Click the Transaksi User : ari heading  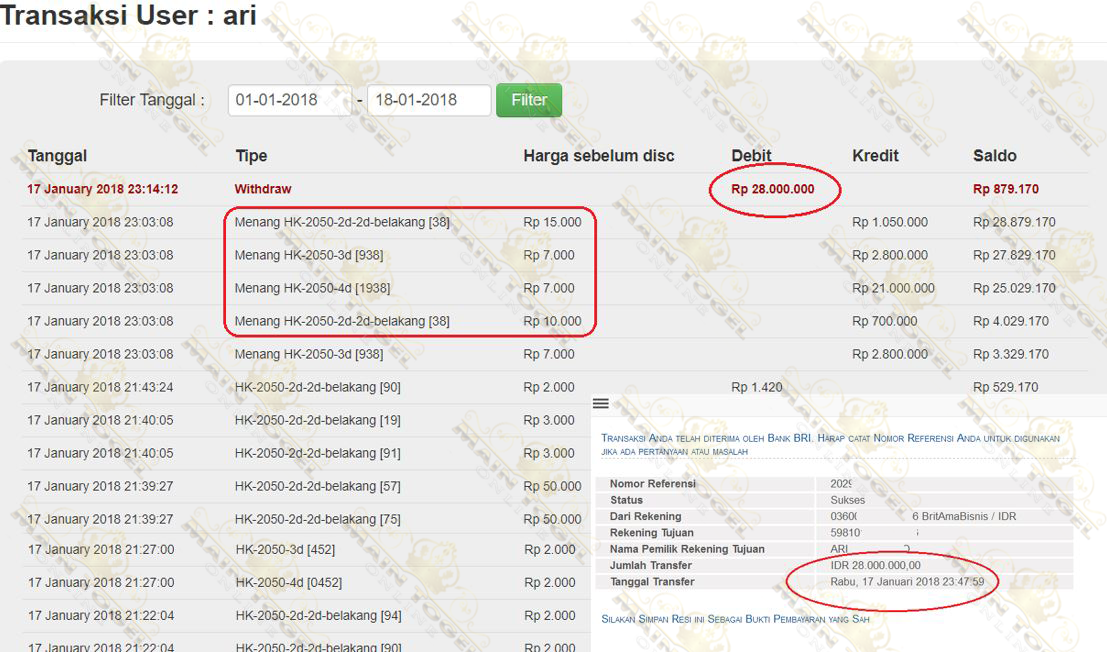pos(128,16)
